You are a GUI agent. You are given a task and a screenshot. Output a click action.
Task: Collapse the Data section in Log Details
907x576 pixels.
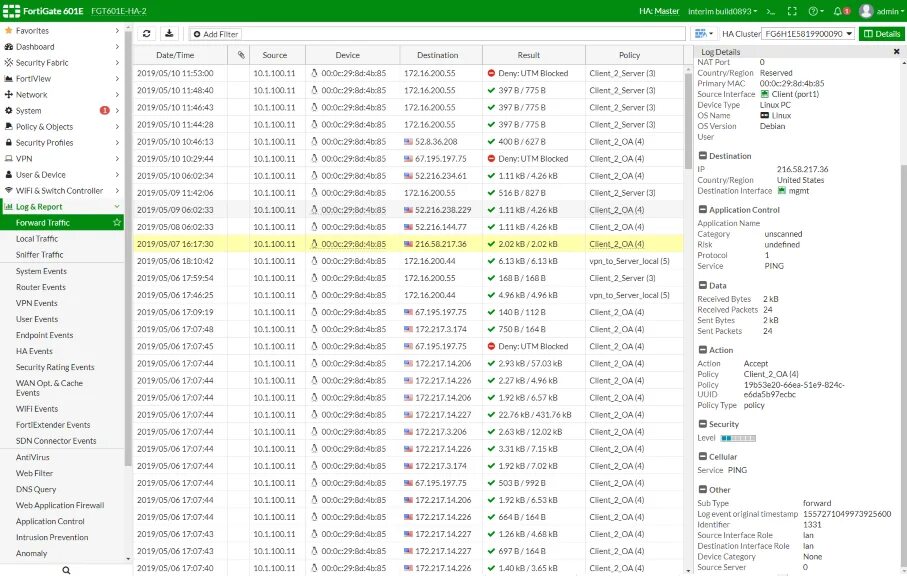point(702,285)
